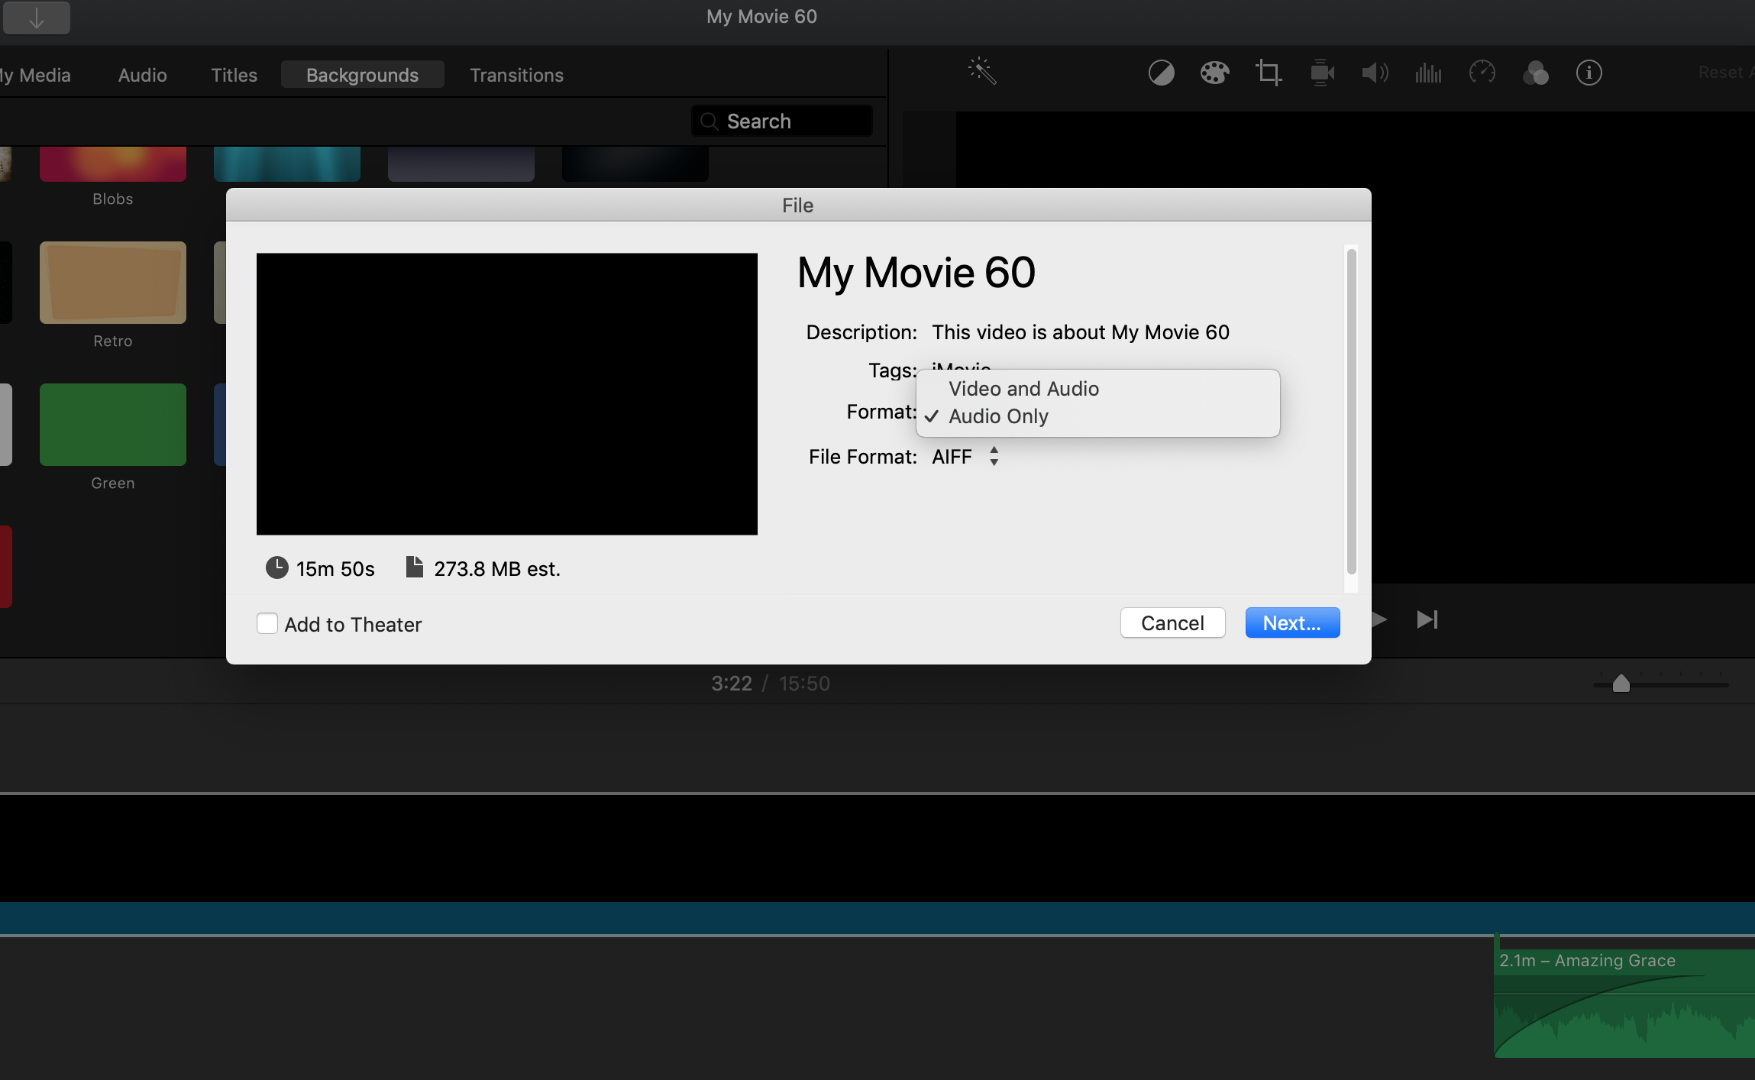The height and width of the screenshot is (1080, 1755).
Task: Select the Green background thumbnail
Action: (113, 424)
